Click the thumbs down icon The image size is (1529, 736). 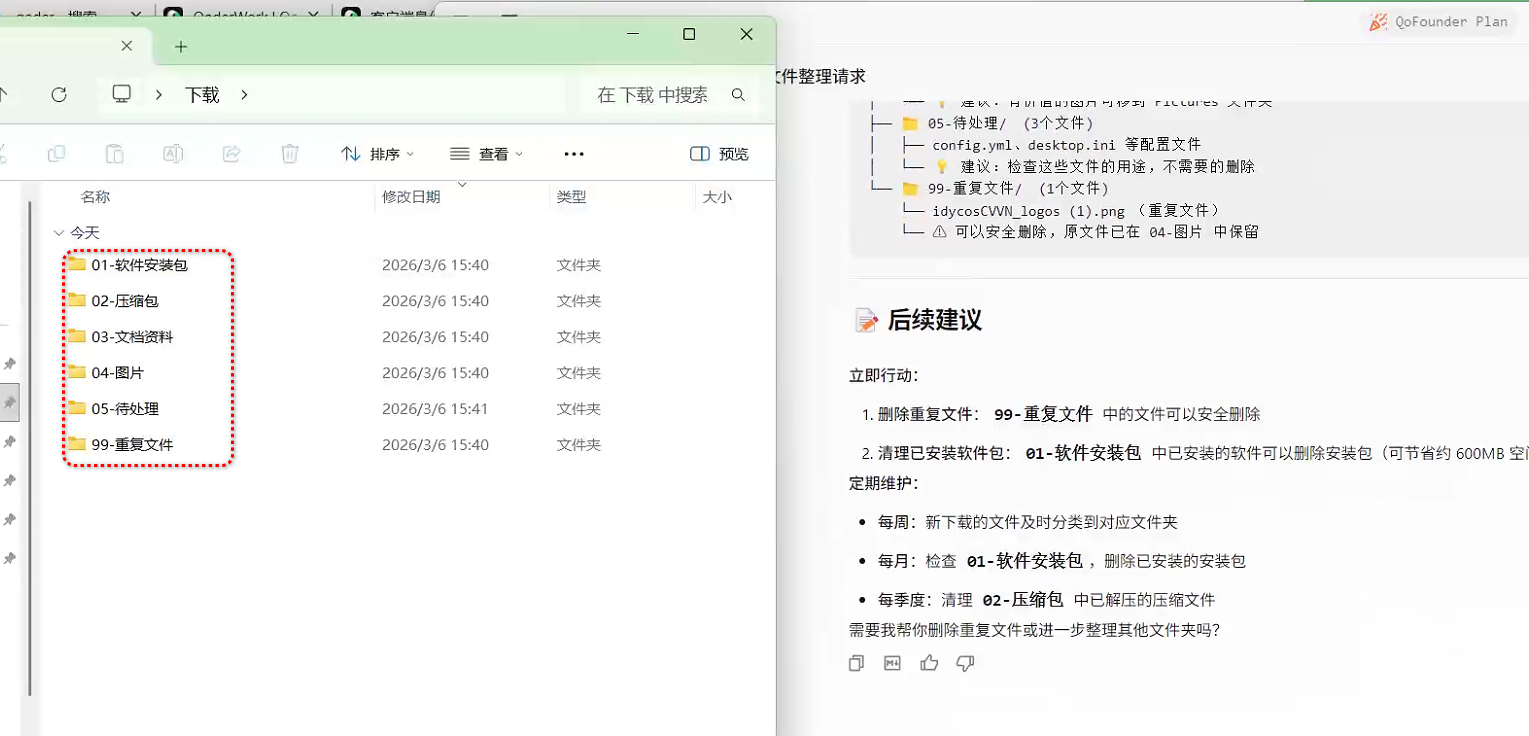click(965, 663)
